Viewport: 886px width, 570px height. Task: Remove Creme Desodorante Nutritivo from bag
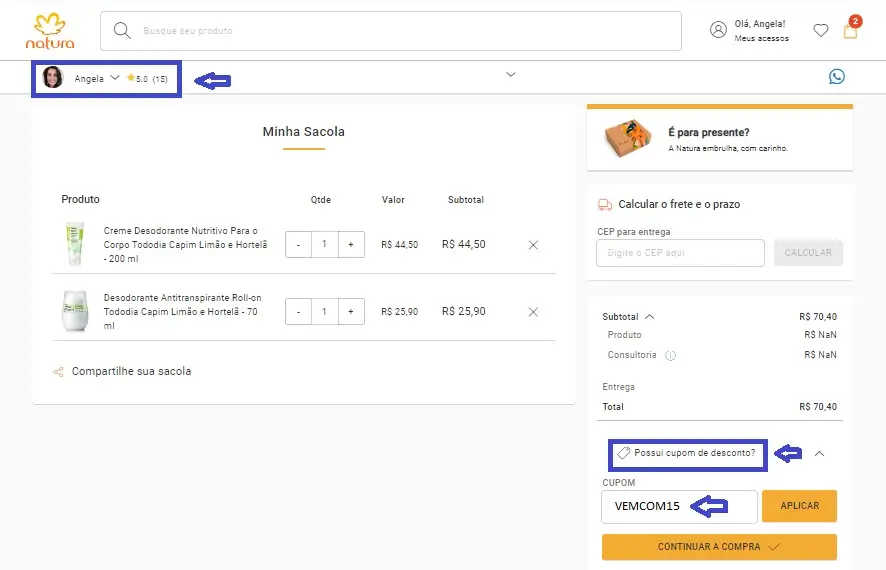pyautogui.click(x=533, y=245)
